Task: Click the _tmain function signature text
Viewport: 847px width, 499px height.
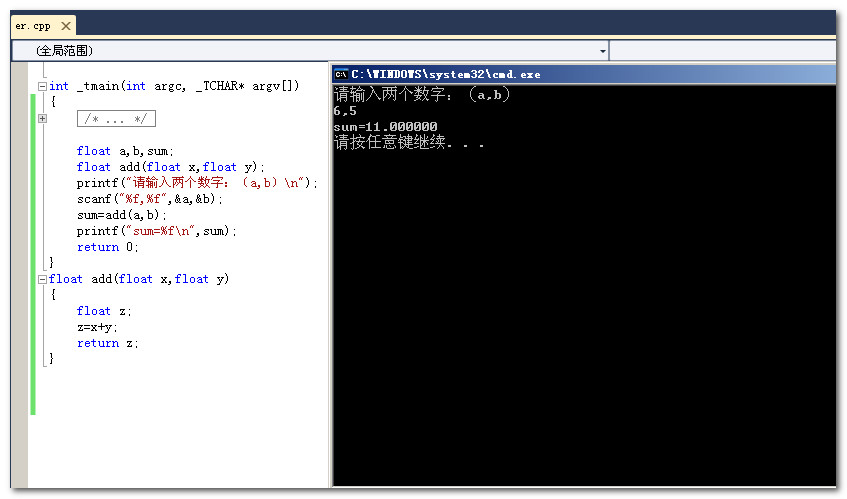Action: tap(174, 86)
